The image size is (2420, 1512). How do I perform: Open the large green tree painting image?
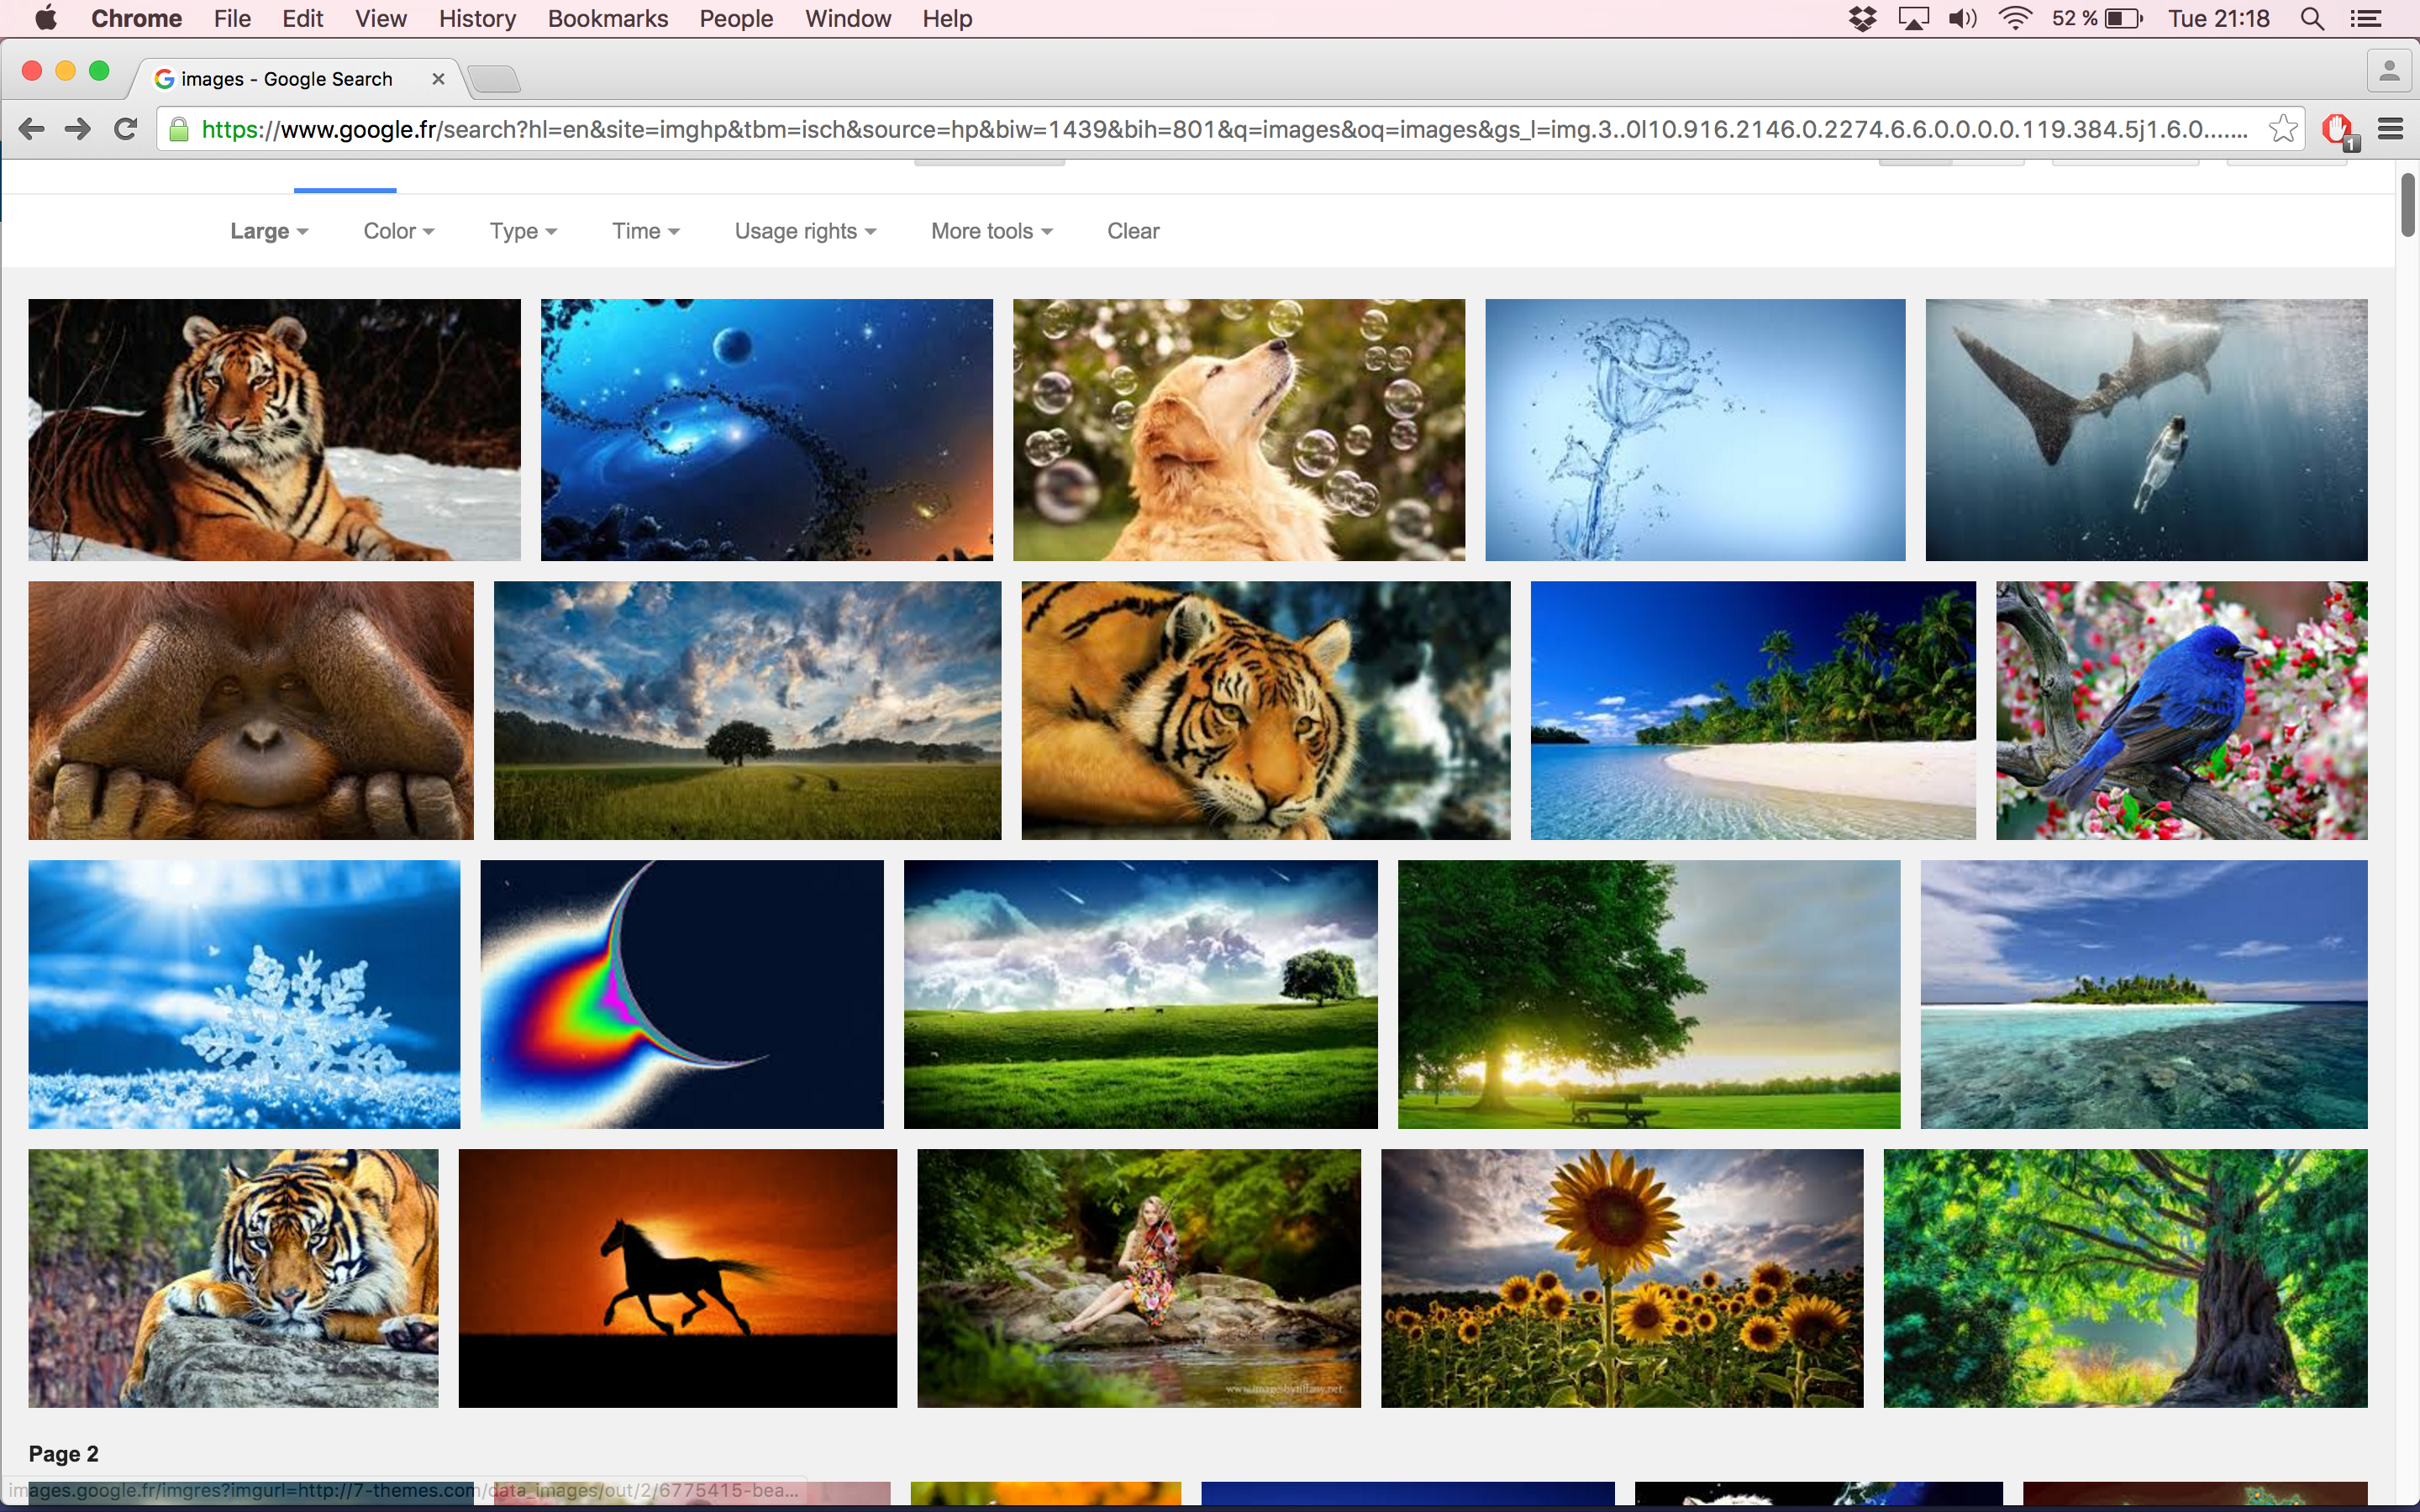2126,1278
